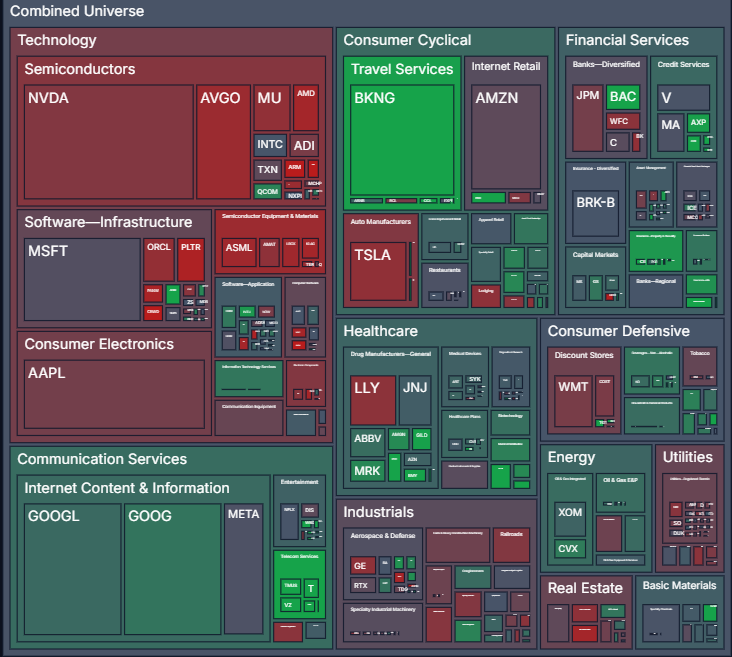Select the JNJ stock tile
Image resolution: width=732 pixels, height=657 pixels.
[415, 400]
